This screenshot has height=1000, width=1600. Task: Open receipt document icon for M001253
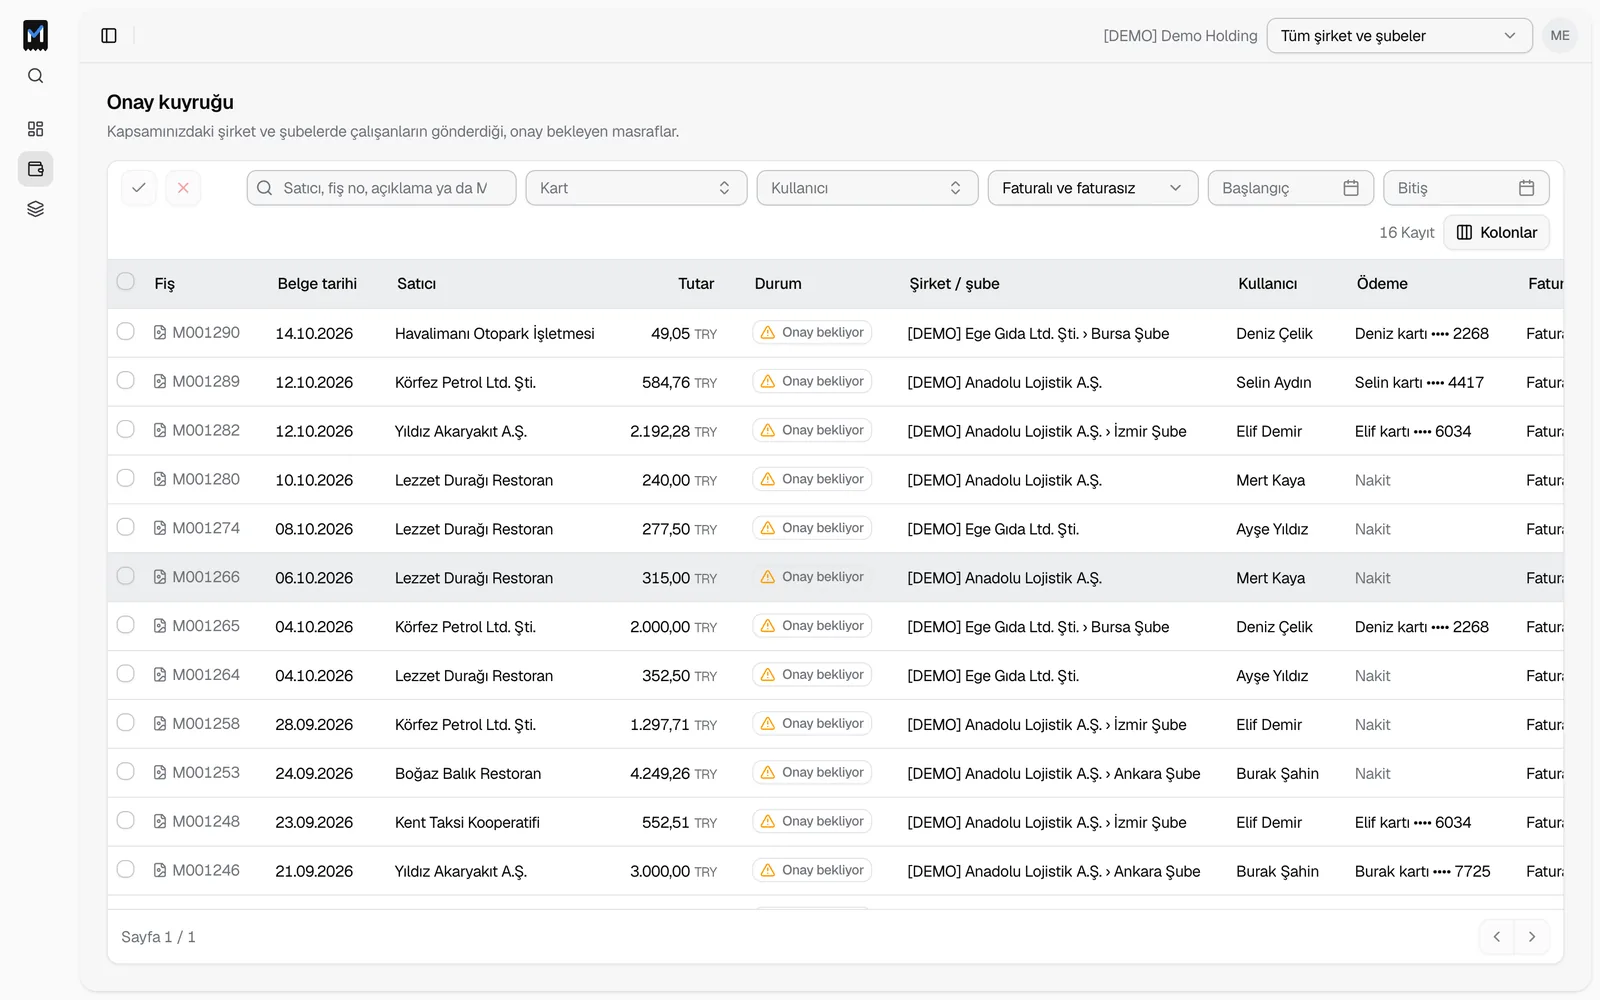(x=160, y=772)
